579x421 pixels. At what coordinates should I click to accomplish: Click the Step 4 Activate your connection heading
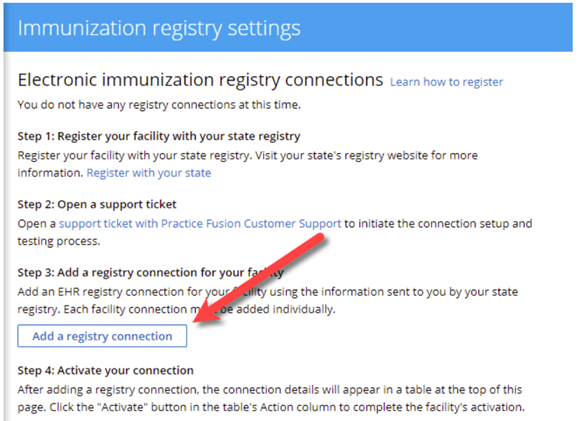pyautogui.click(x=106, y=370)
